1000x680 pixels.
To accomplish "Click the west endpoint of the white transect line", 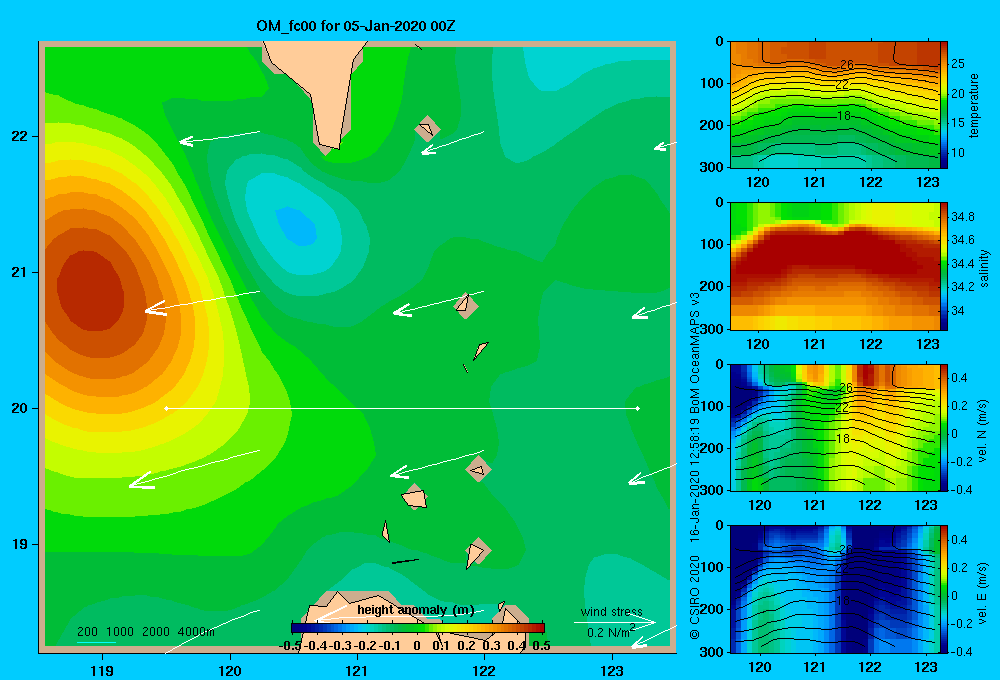I will (x=166, y=408).
